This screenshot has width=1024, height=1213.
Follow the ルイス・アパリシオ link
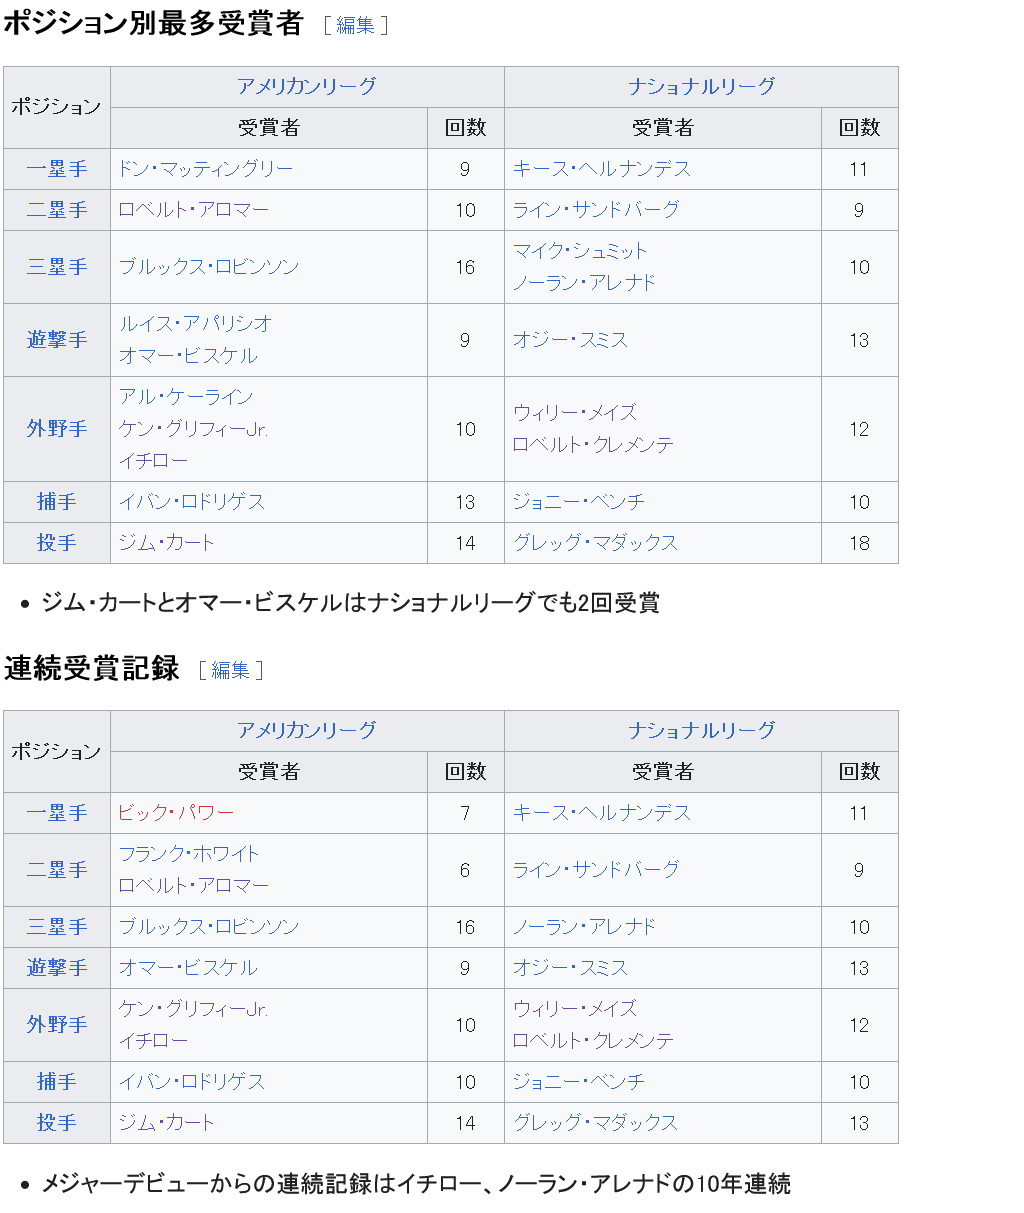click(195, 324)
